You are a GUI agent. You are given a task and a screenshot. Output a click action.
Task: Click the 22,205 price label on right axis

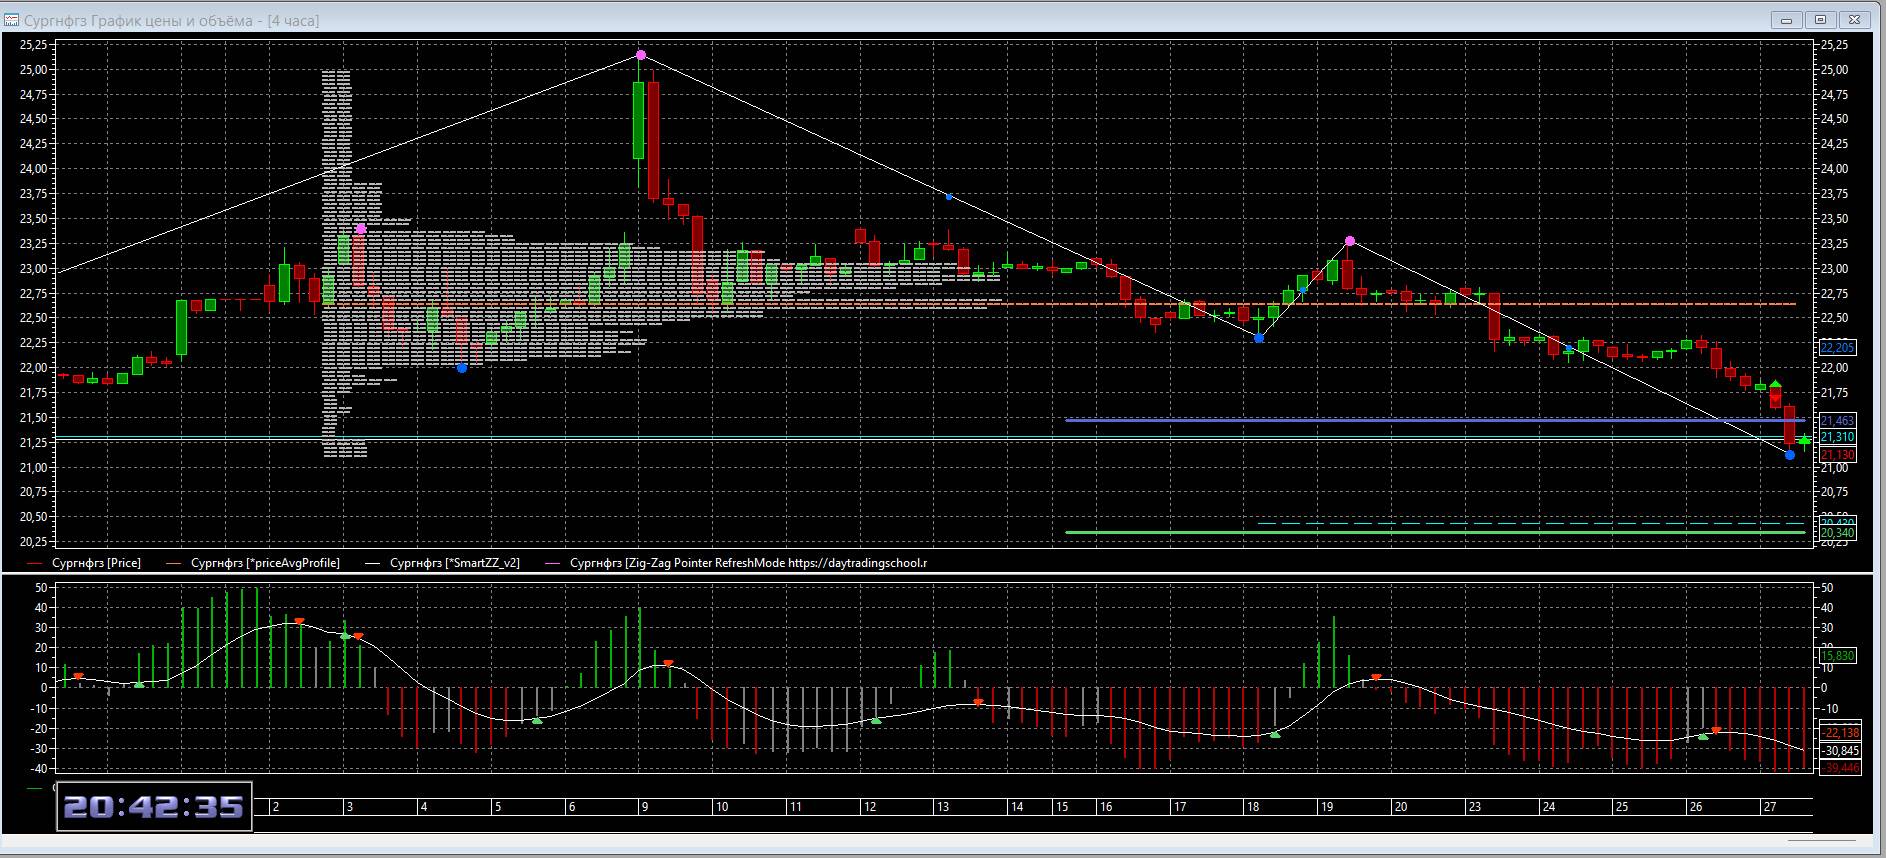pos(1838,347)
